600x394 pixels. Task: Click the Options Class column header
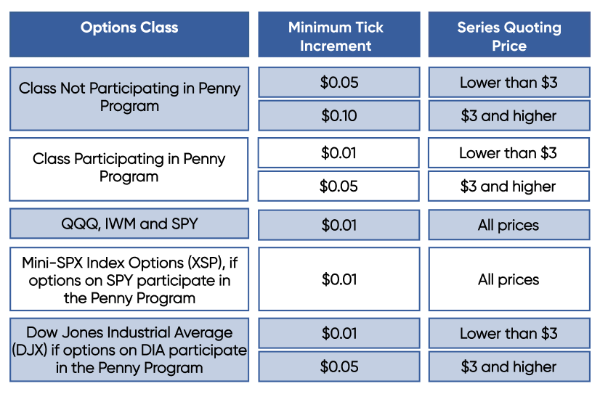(x=129, y=34)
